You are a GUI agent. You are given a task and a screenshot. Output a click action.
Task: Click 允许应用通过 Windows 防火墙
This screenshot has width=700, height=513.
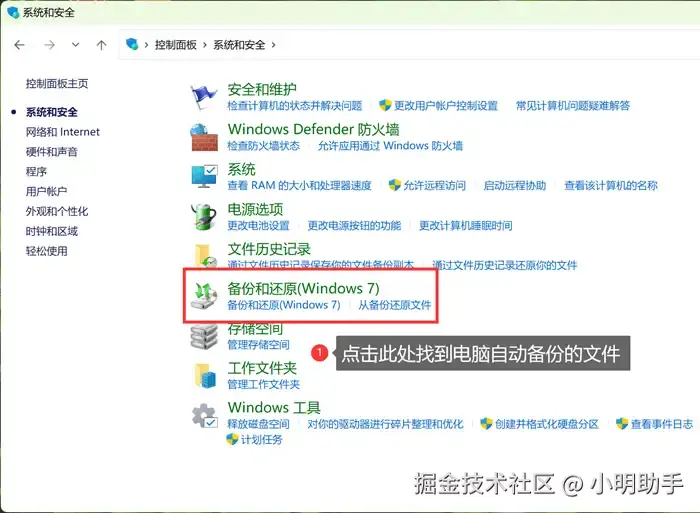click(390, 146)
